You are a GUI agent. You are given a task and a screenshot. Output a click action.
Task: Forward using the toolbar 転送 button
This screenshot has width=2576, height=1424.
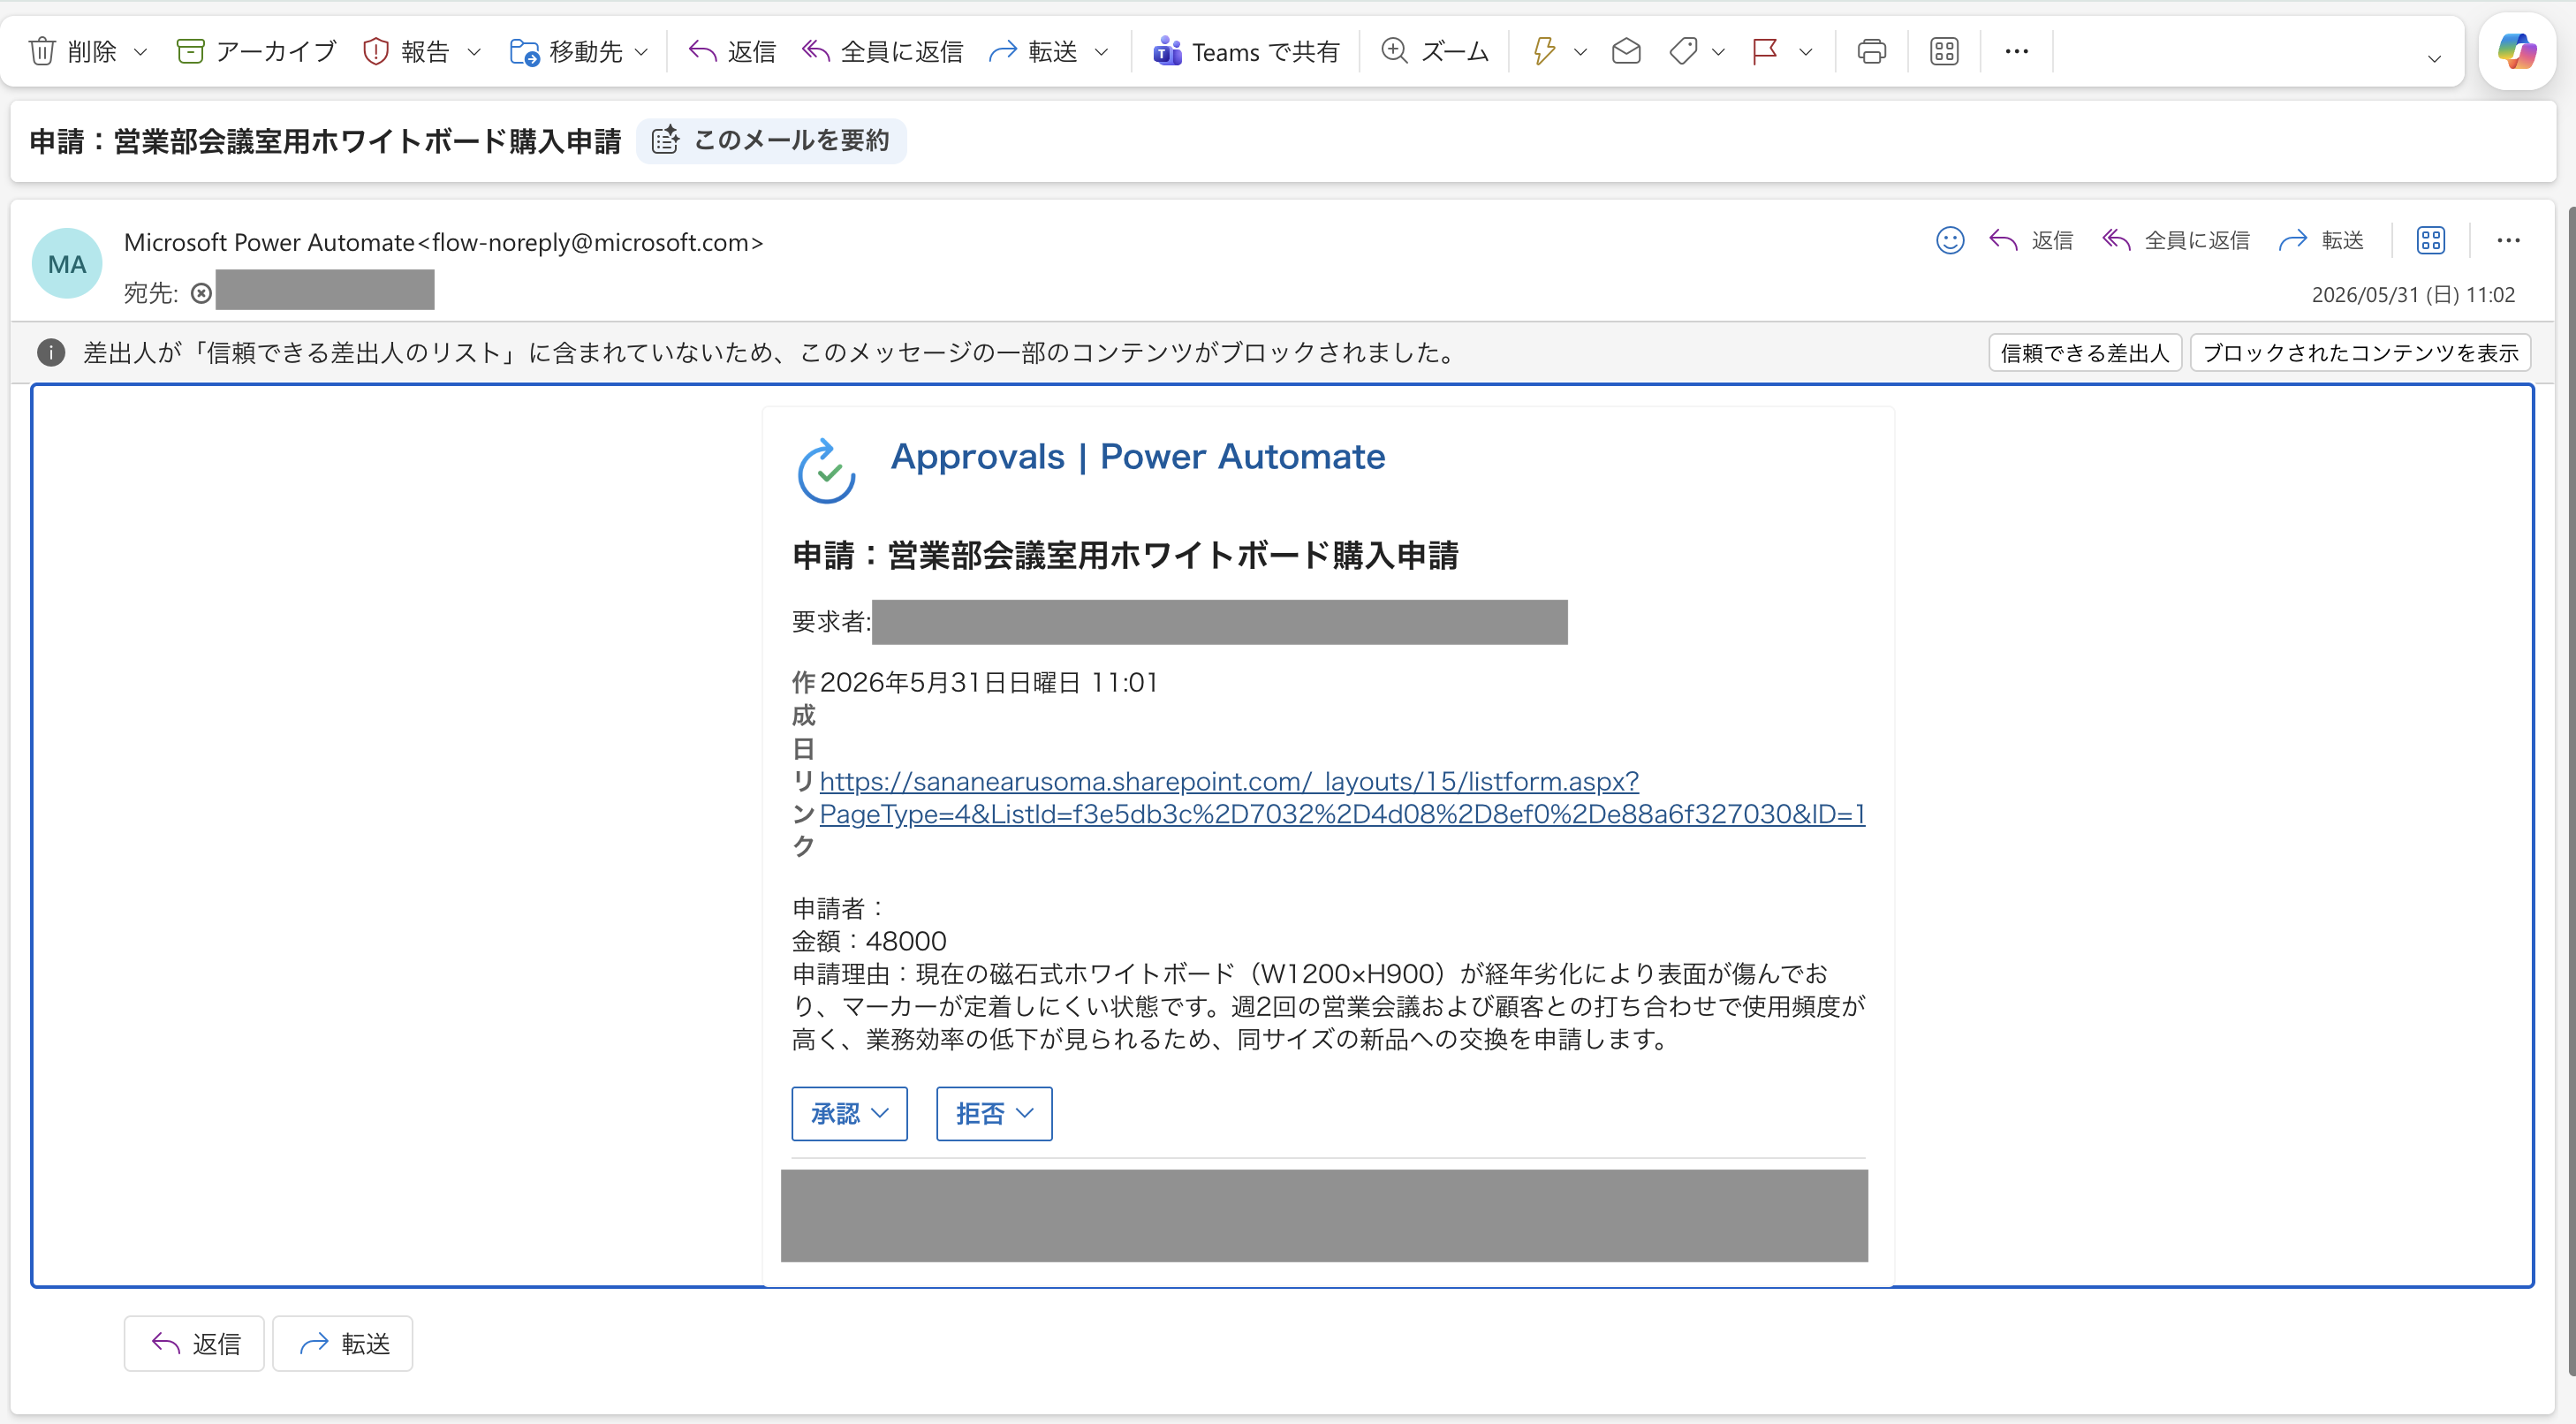pyautogui.click(x=1033, y=51)
